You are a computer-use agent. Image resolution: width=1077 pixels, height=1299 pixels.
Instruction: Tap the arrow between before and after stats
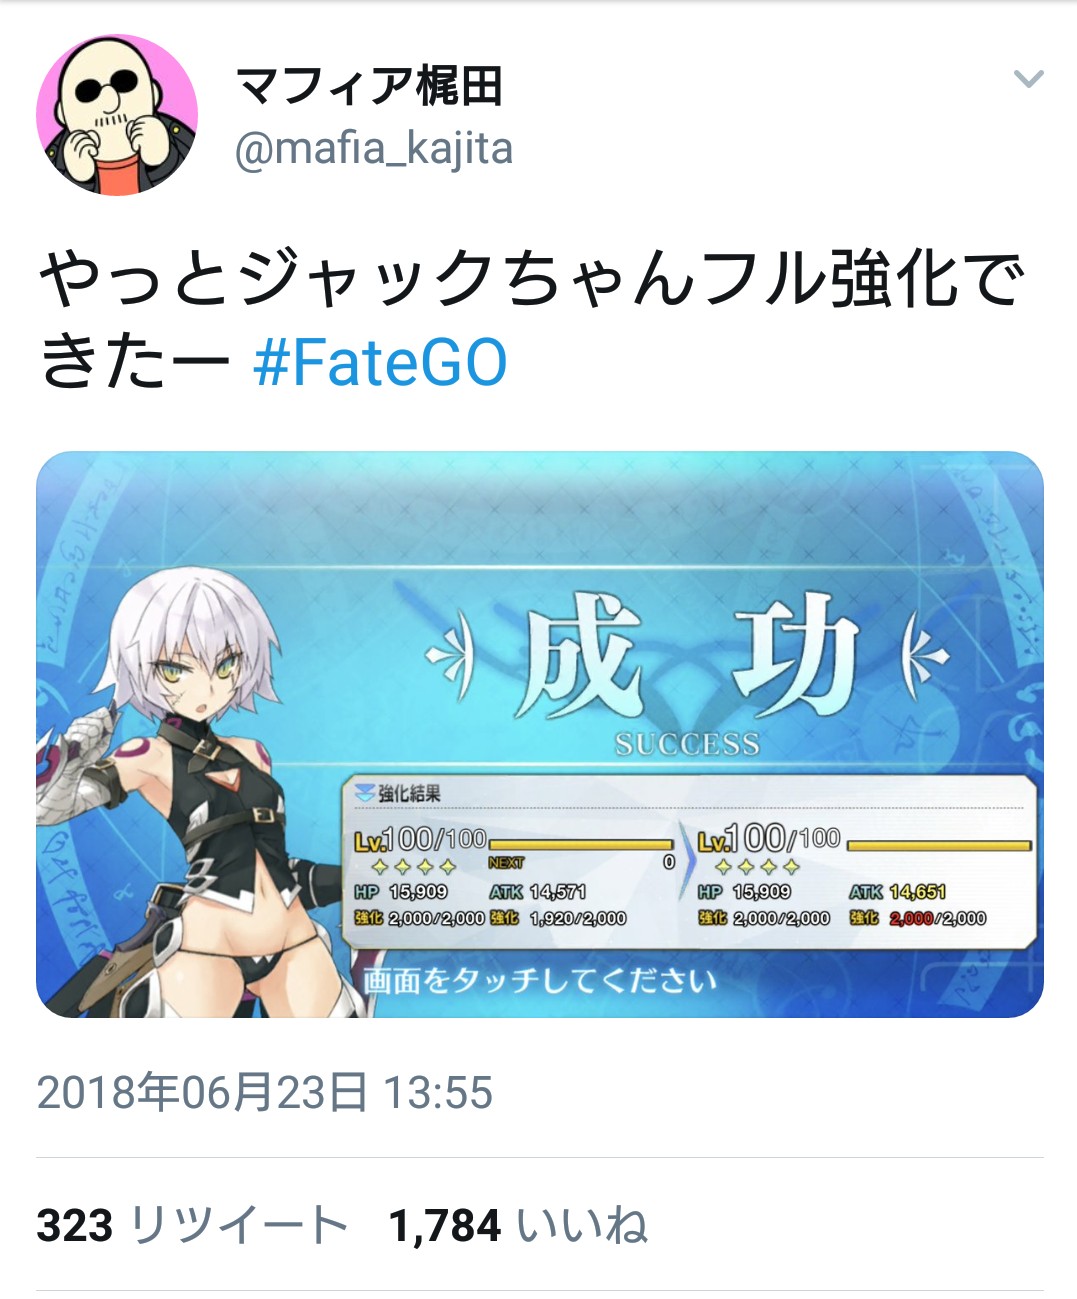tap(686, 862)
